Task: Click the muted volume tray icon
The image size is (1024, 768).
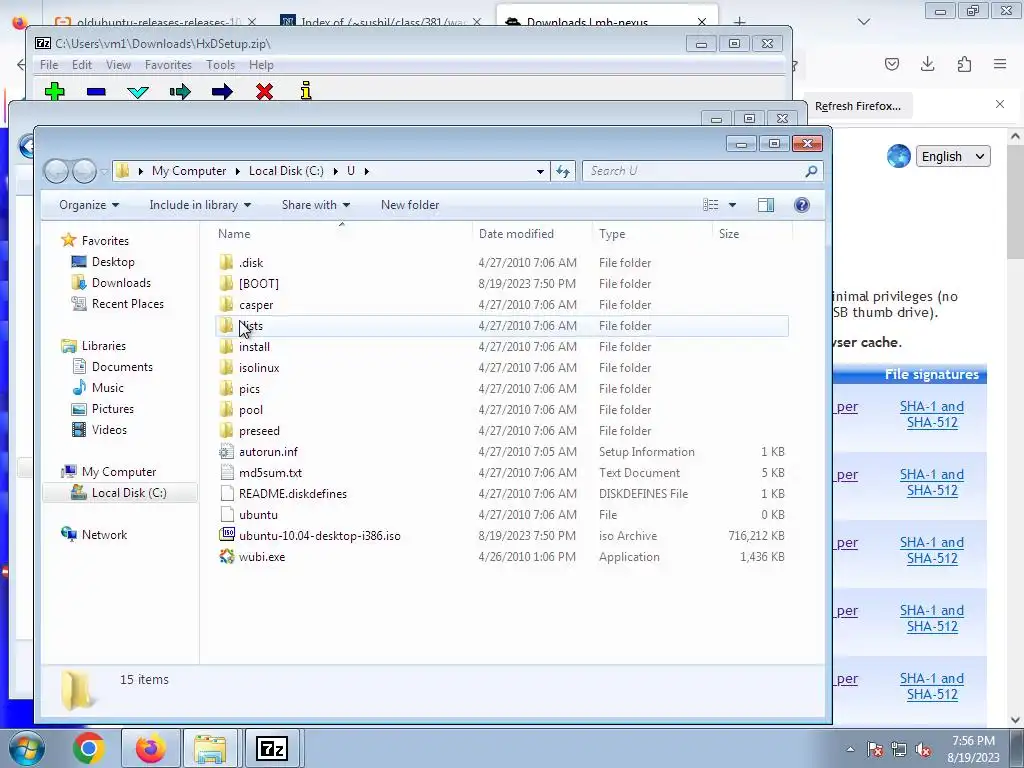Action: [x=923, y=750]
